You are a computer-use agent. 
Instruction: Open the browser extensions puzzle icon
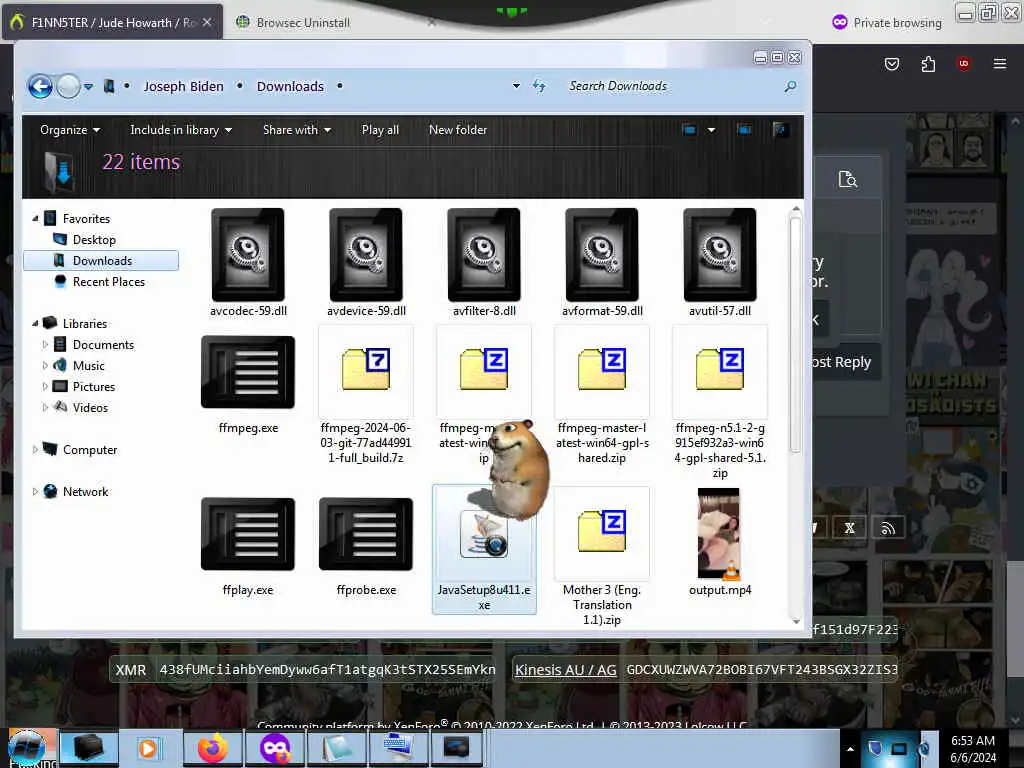pos(928,64)
